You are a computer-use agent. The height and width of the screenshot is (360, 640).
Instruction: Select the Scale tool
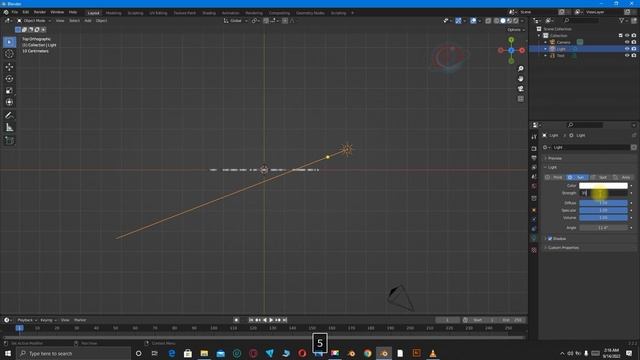pos(9,90)
